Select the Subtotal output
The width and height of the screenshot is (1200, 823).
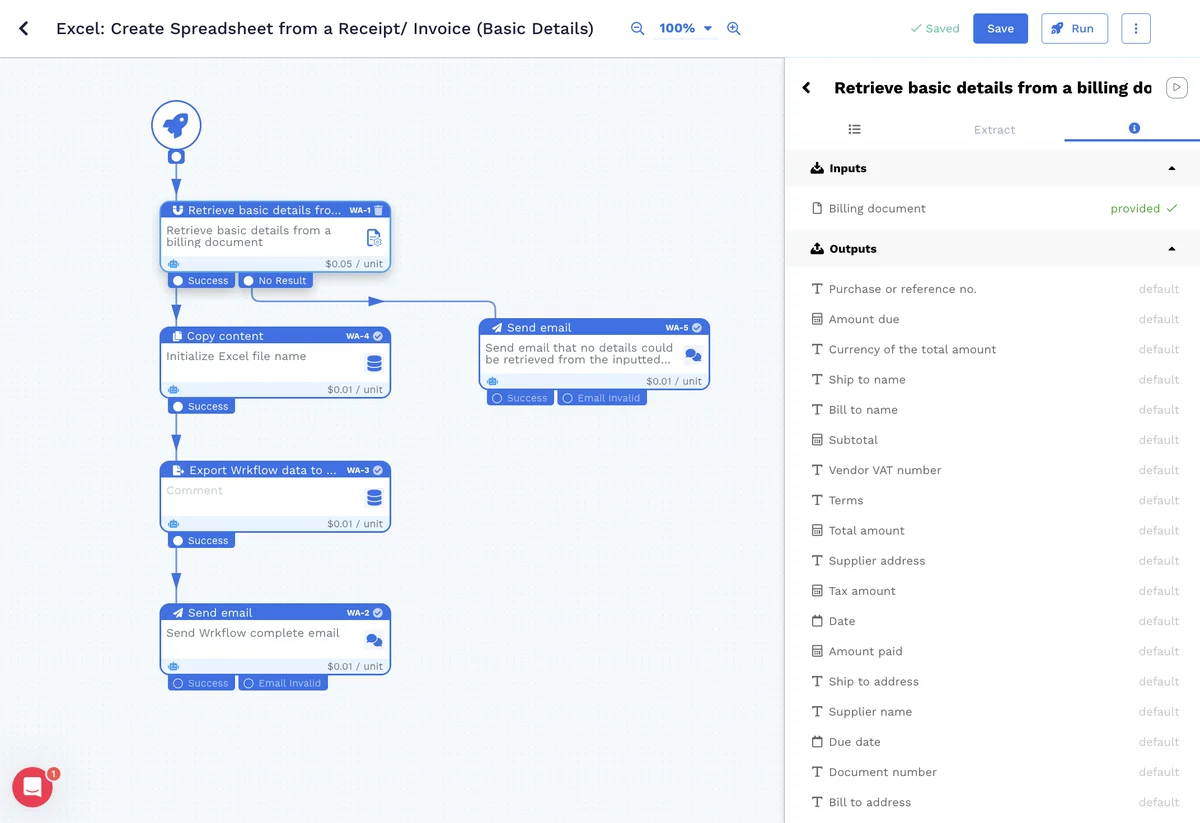(993, 440)
